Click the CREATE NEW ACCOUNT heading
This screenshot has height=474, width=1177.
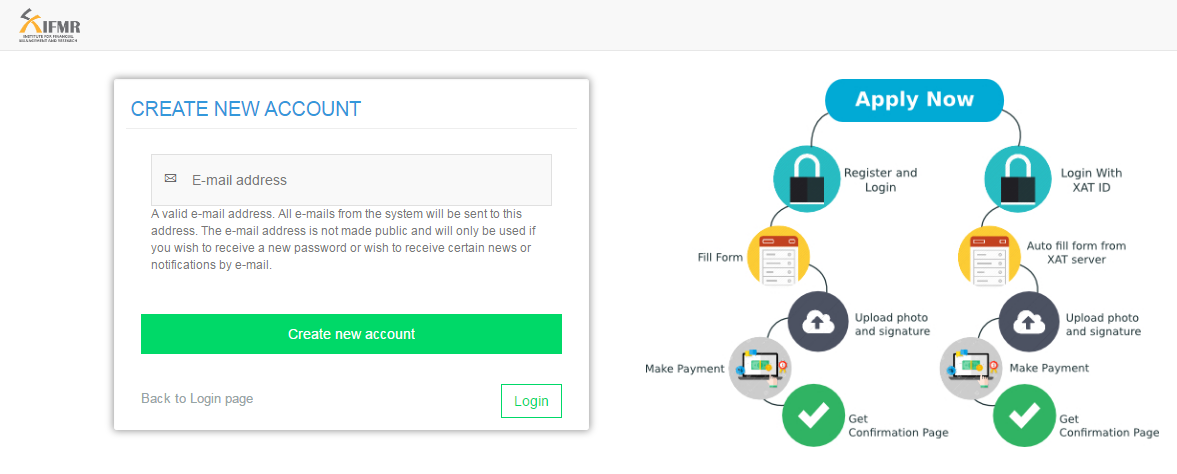click(x=246, y=109)
